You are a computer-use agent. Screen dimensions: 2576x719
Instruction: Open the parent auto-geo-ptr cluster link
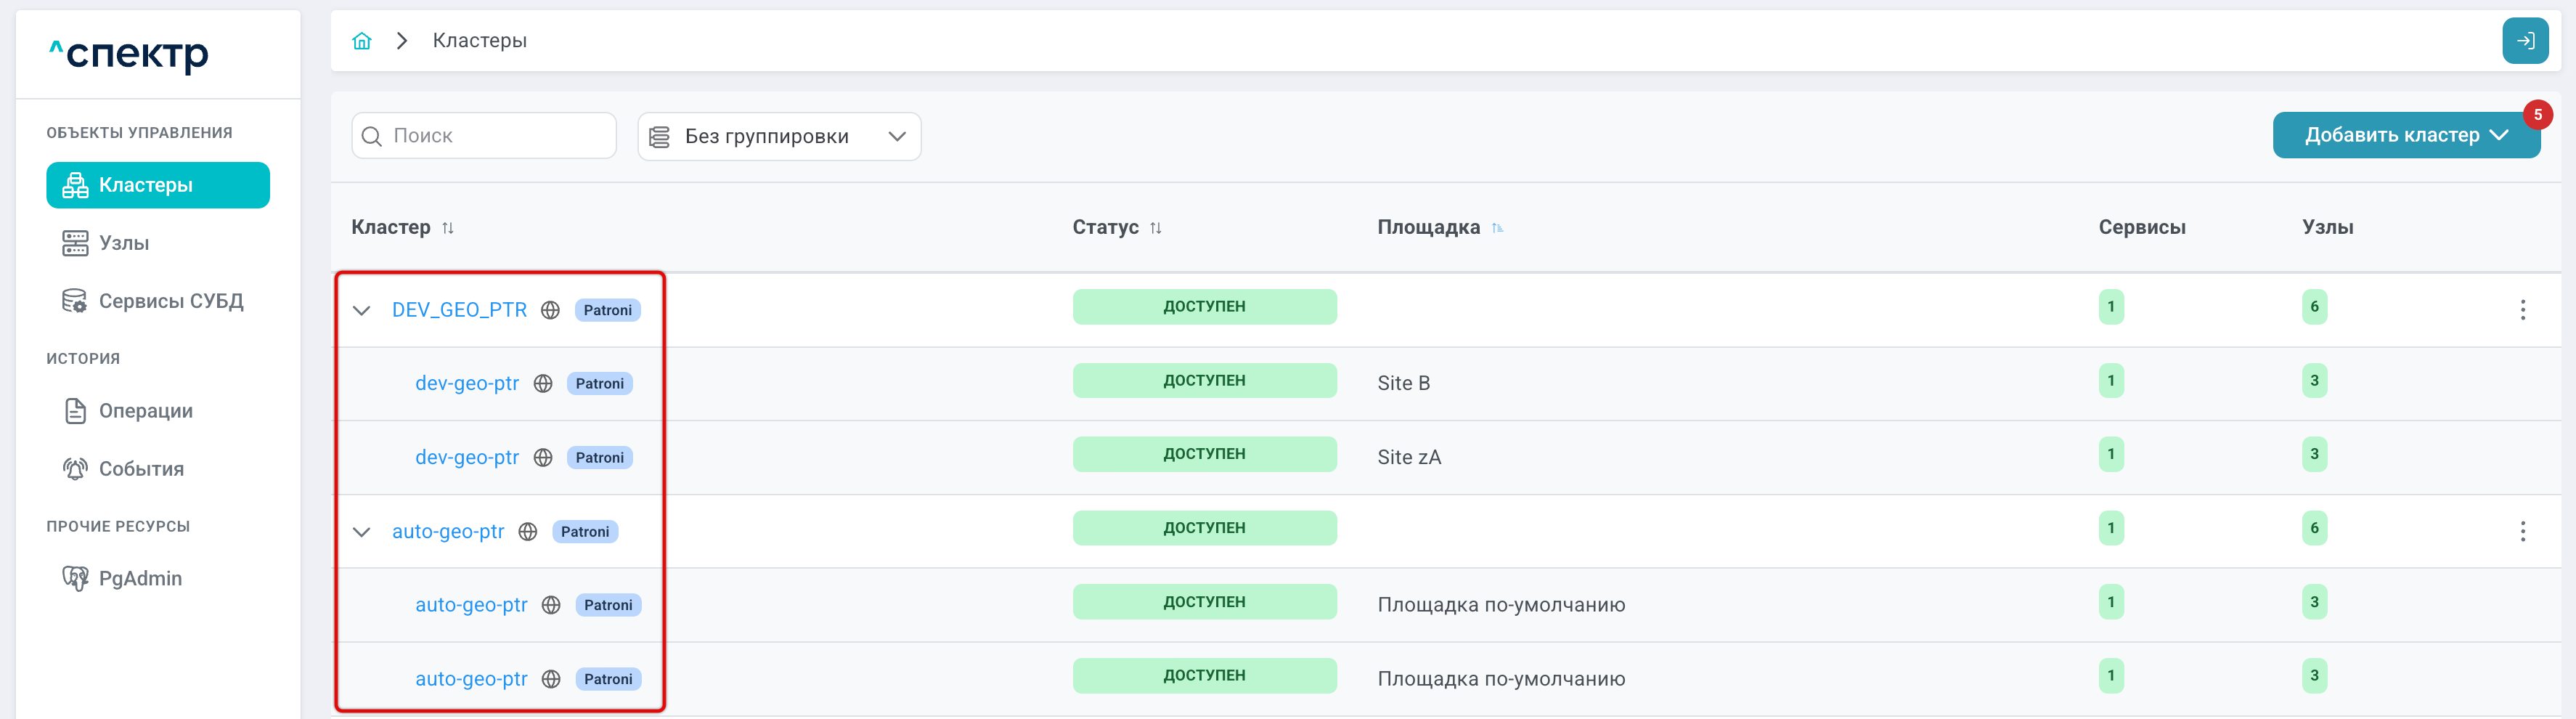point(448,532)
